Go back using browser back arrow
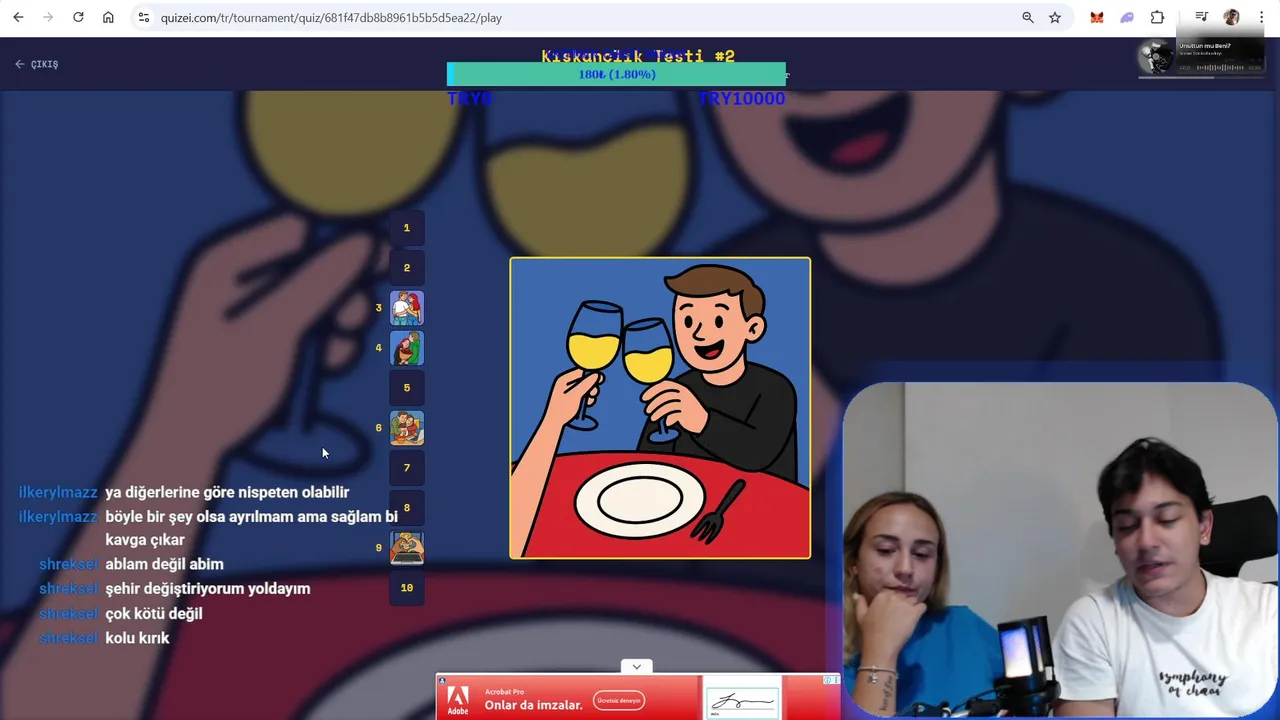 18,17
